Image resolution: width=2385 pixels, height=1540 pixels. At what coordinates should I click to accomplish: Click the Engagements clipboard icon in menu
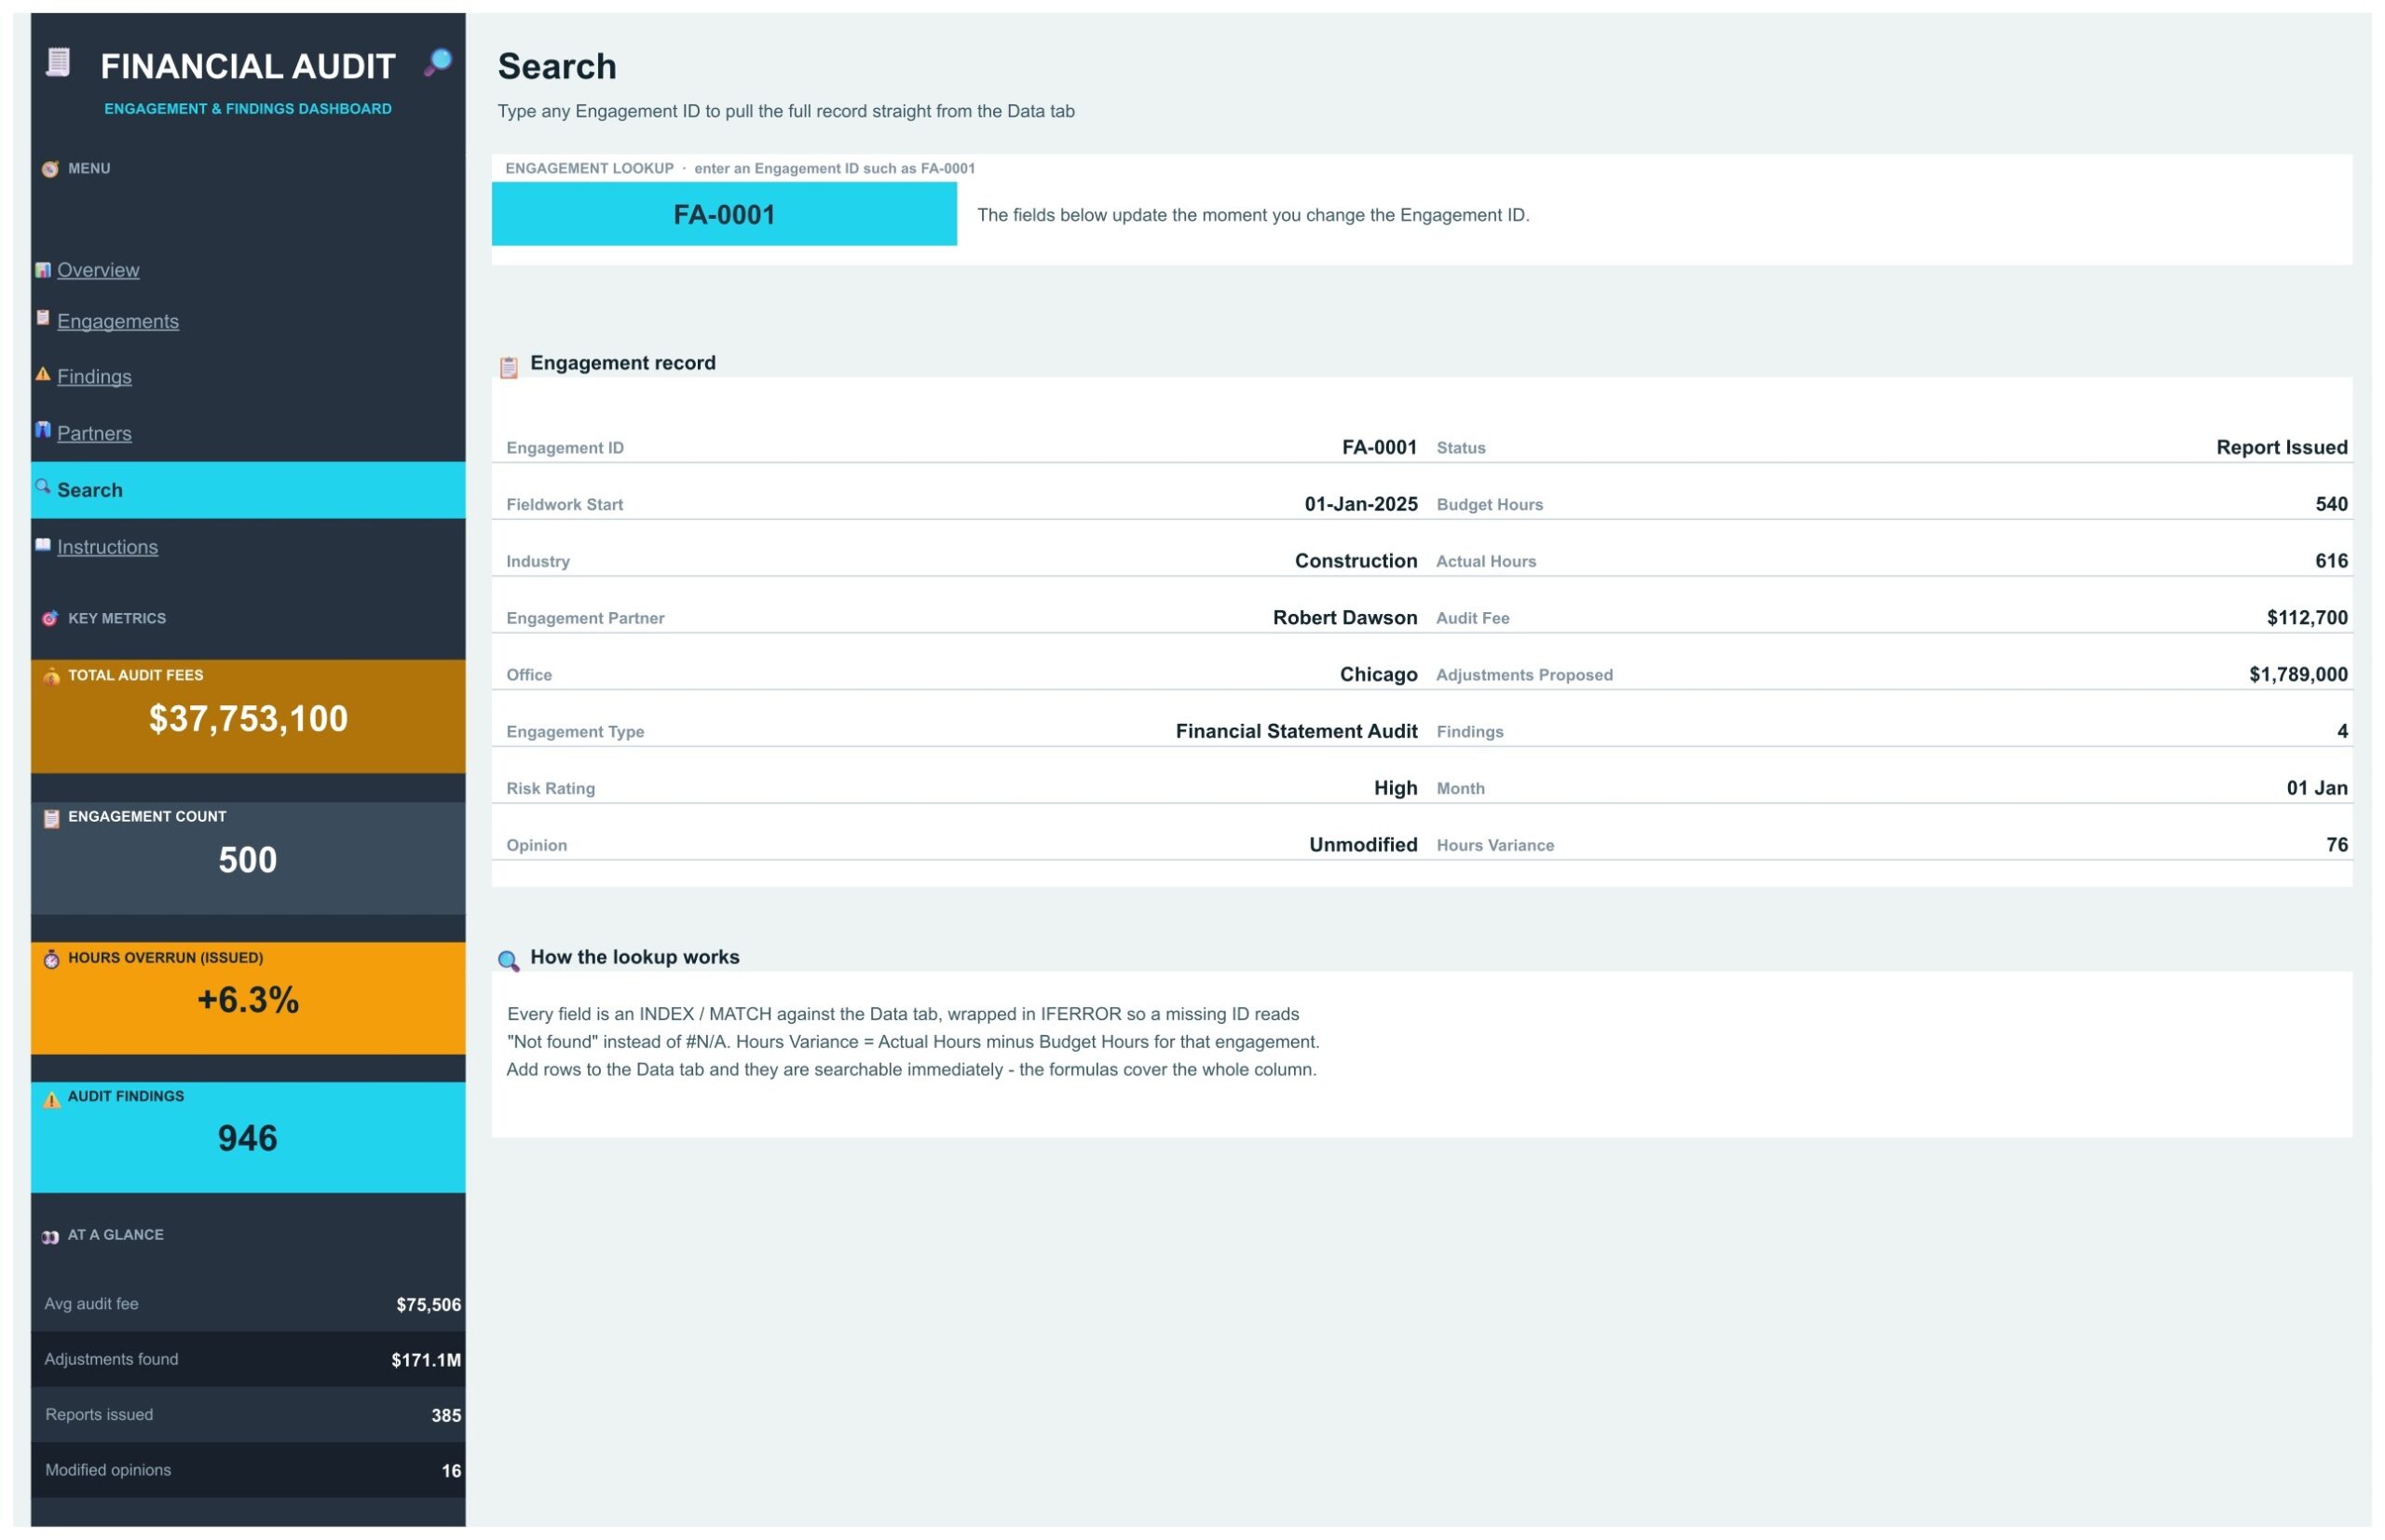tap(43, 318)
